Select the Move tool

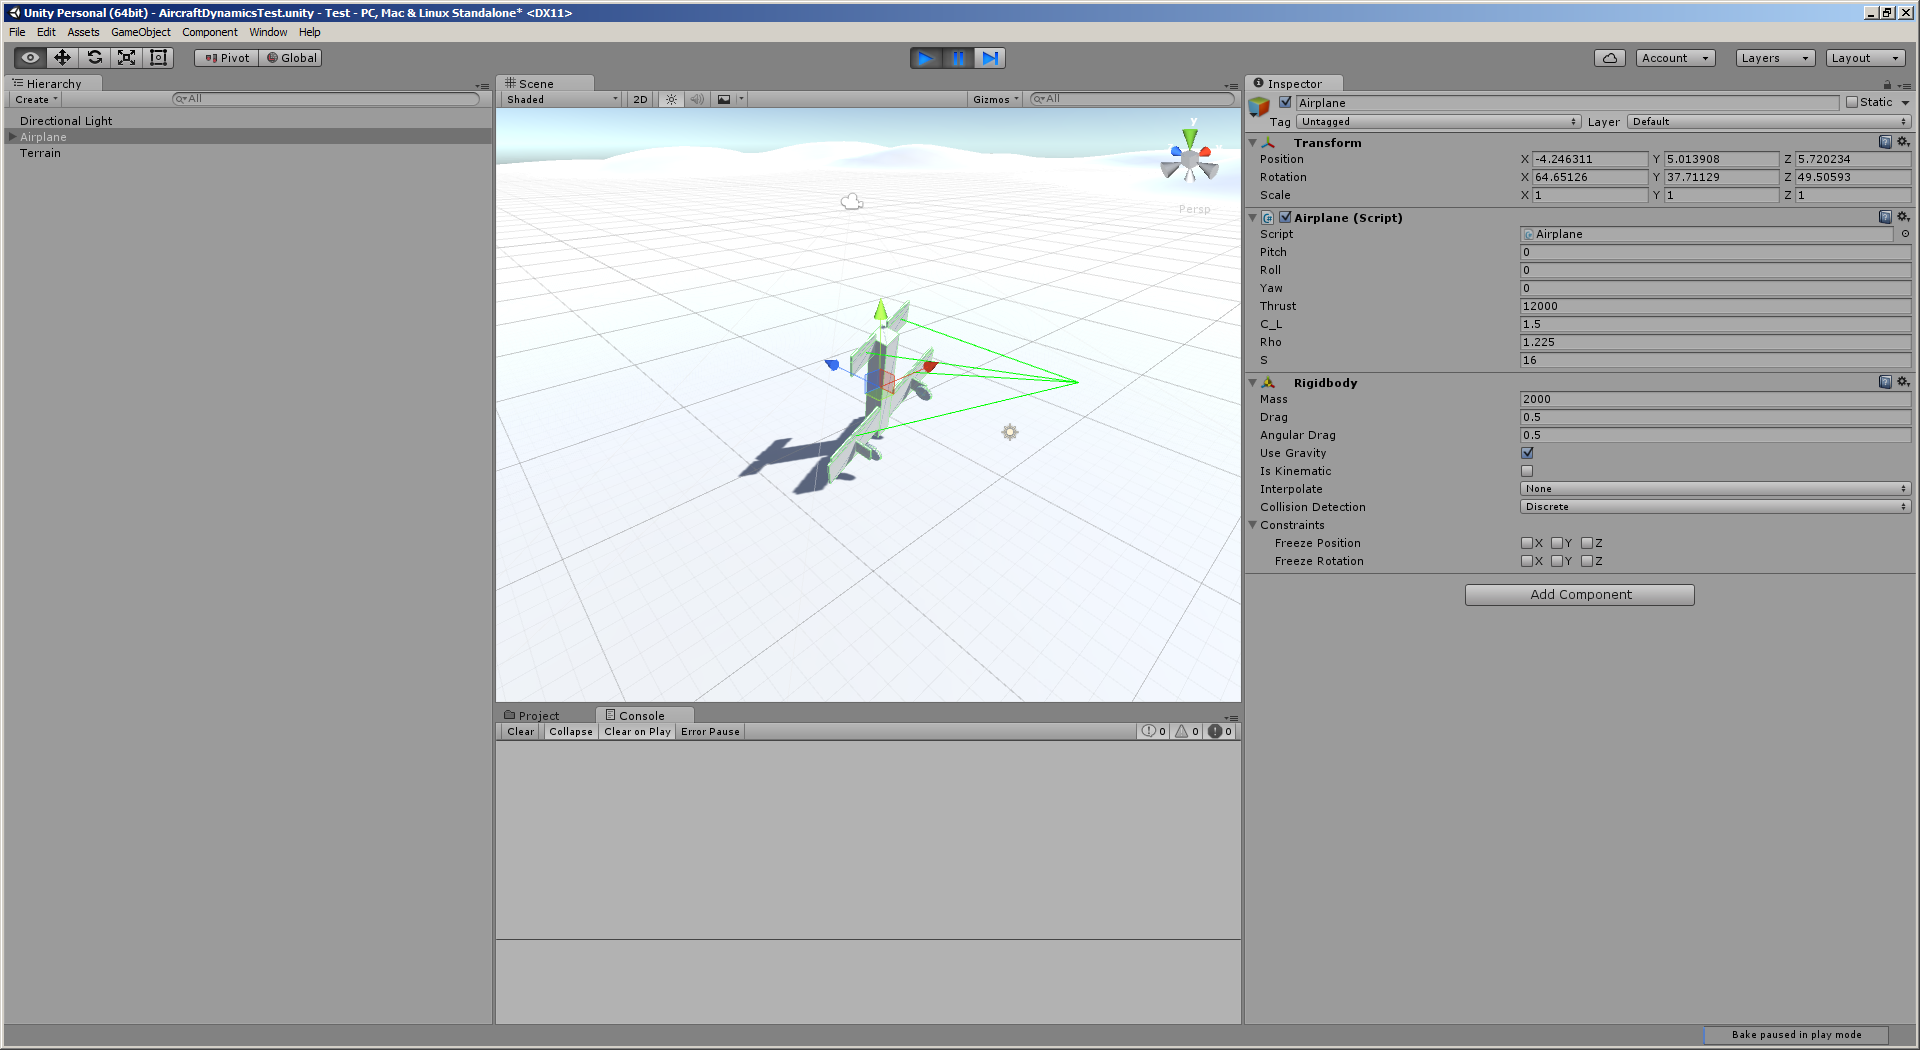coord(62,57)
